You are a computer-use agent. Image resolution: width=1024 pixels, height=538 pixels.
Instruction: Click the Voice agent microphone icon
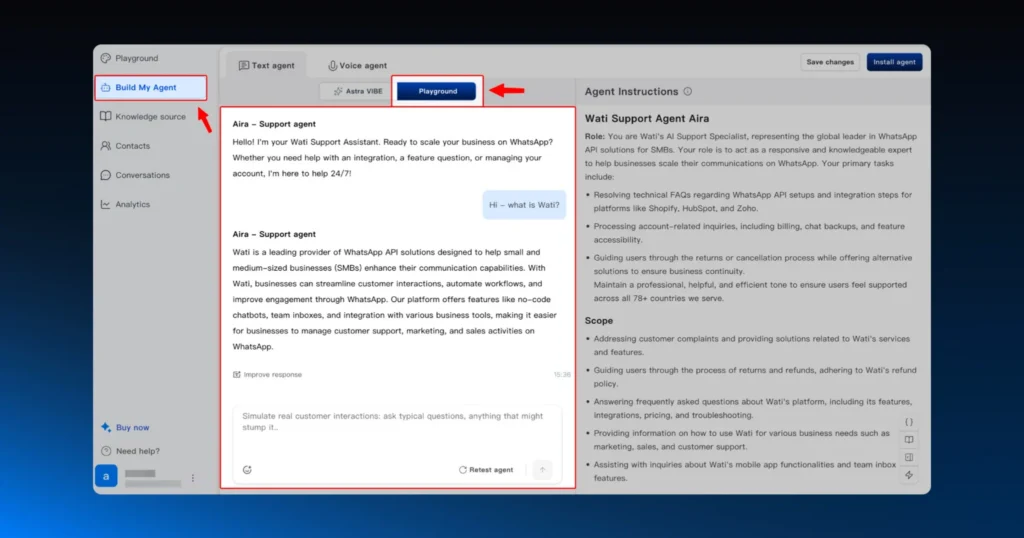332,65
